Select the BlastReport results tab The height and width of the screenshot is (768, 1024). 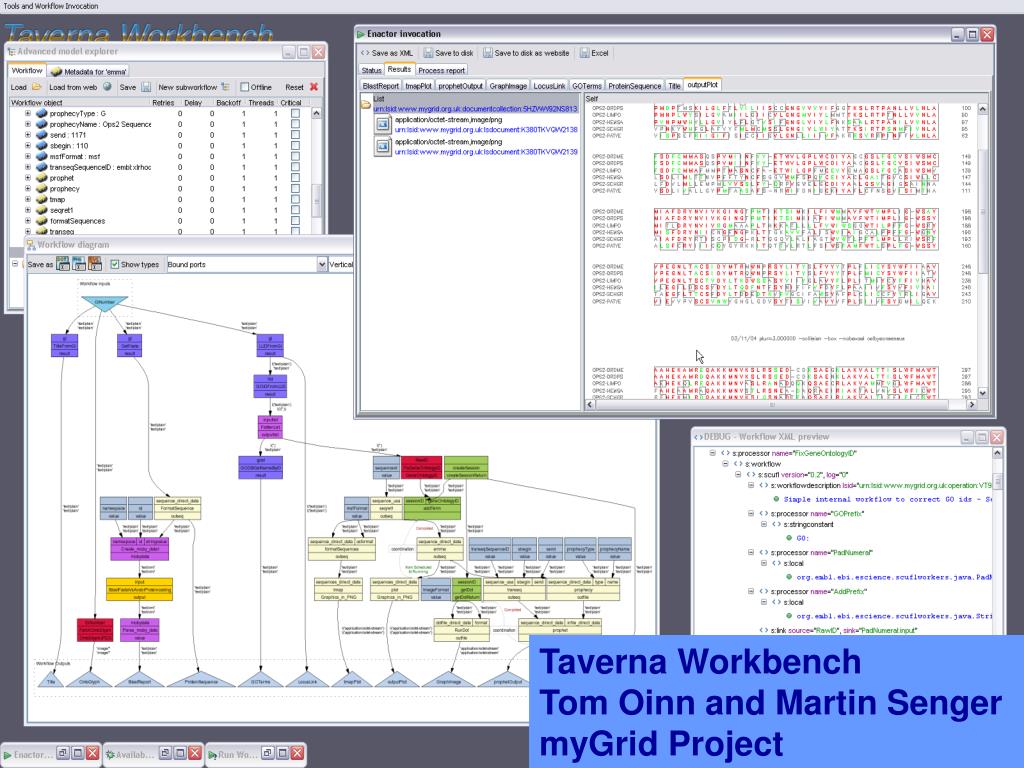point(381,86)
